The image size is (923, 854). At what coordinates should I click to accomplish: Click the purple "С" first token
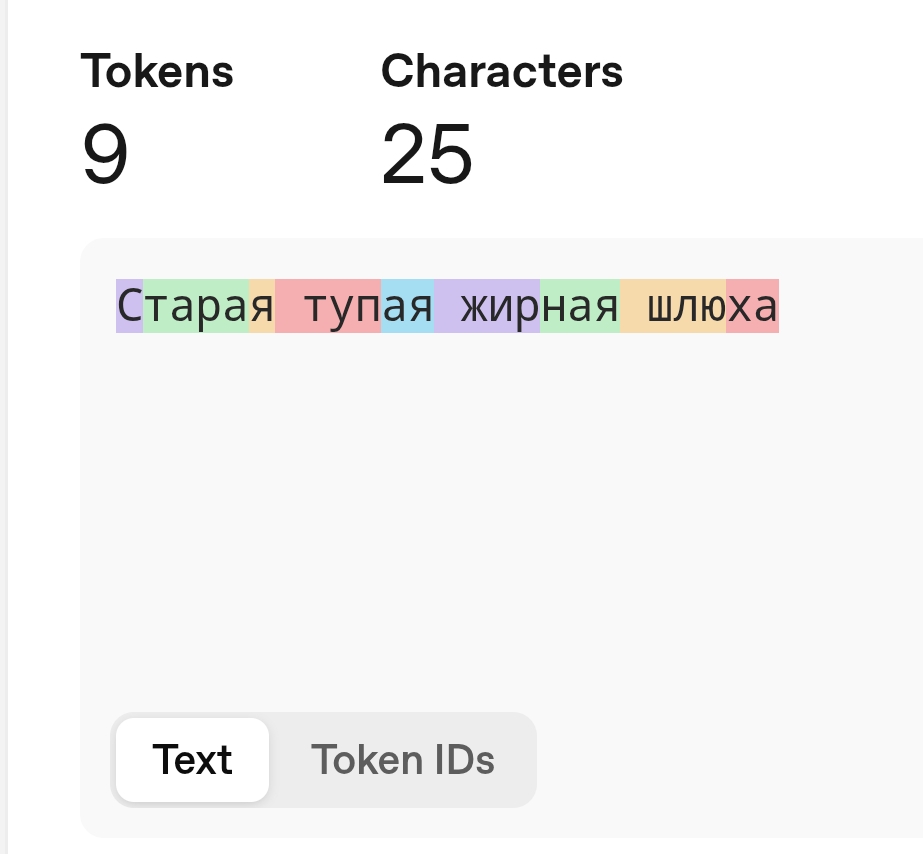(x=129, y=306)
